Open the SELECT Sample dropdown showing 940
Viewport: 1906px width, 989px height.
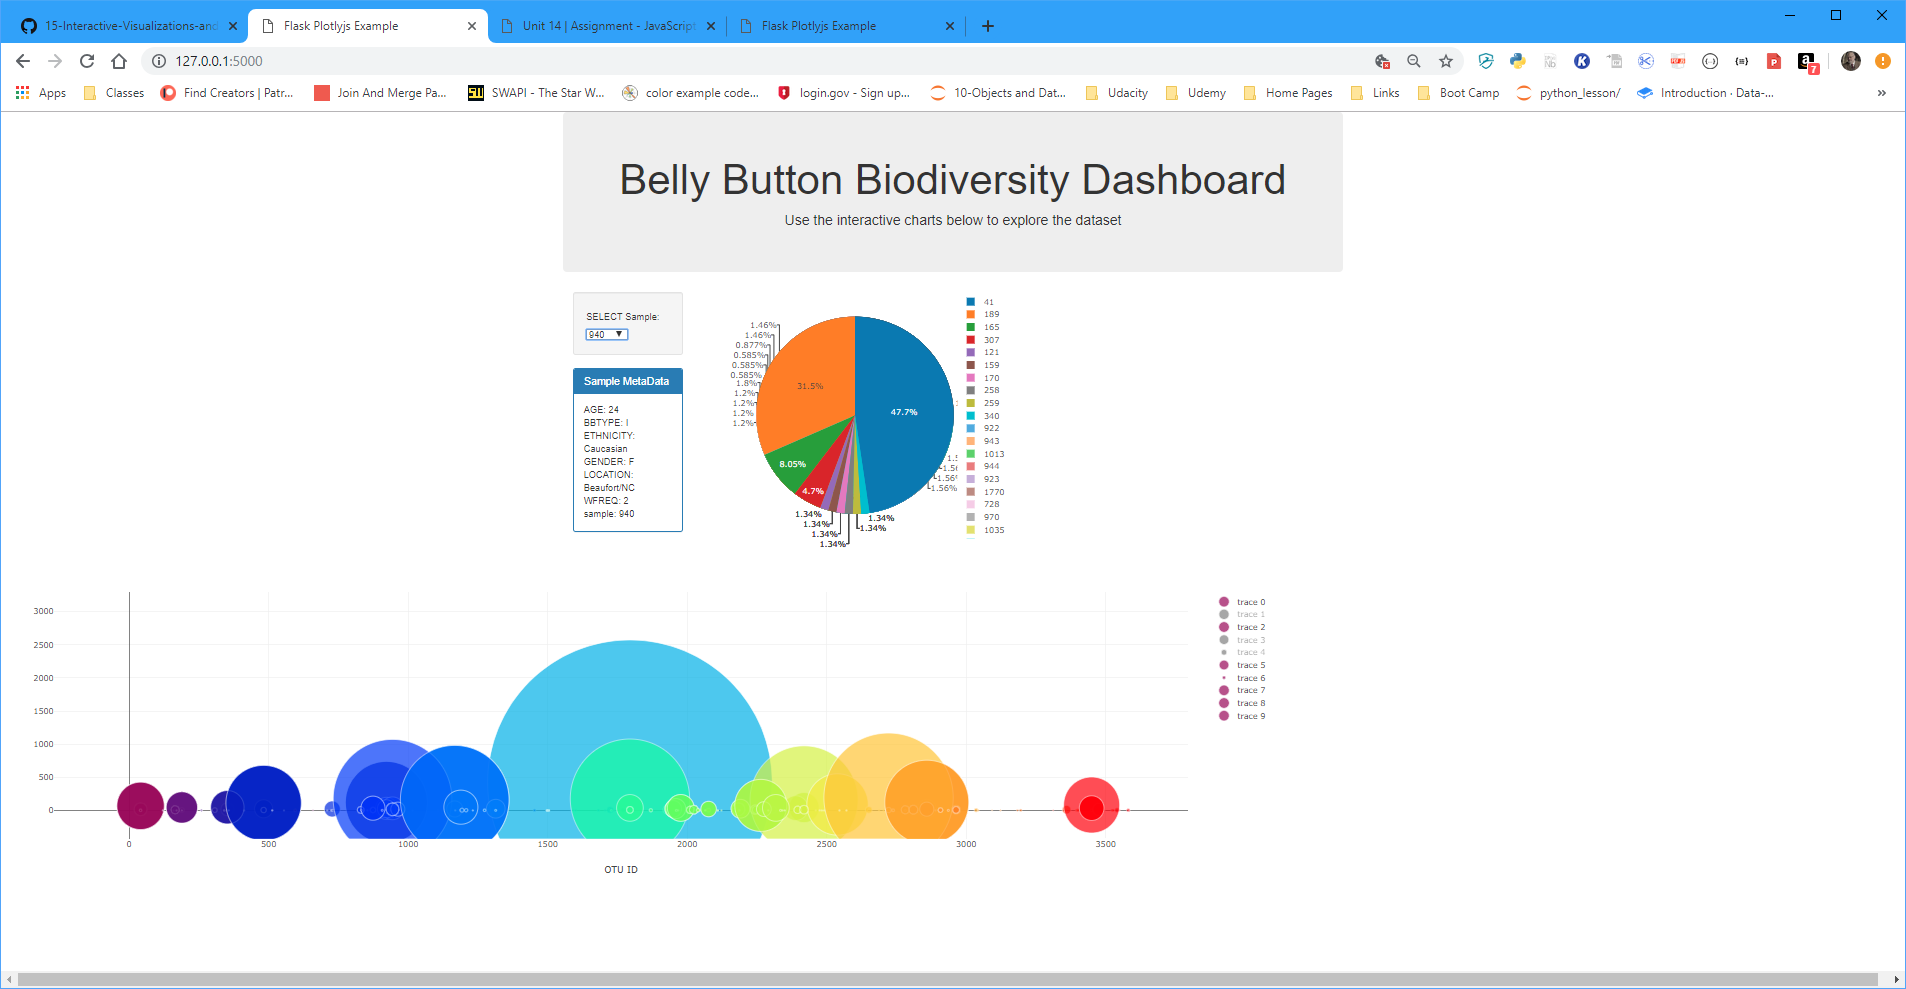pos(606,334)
